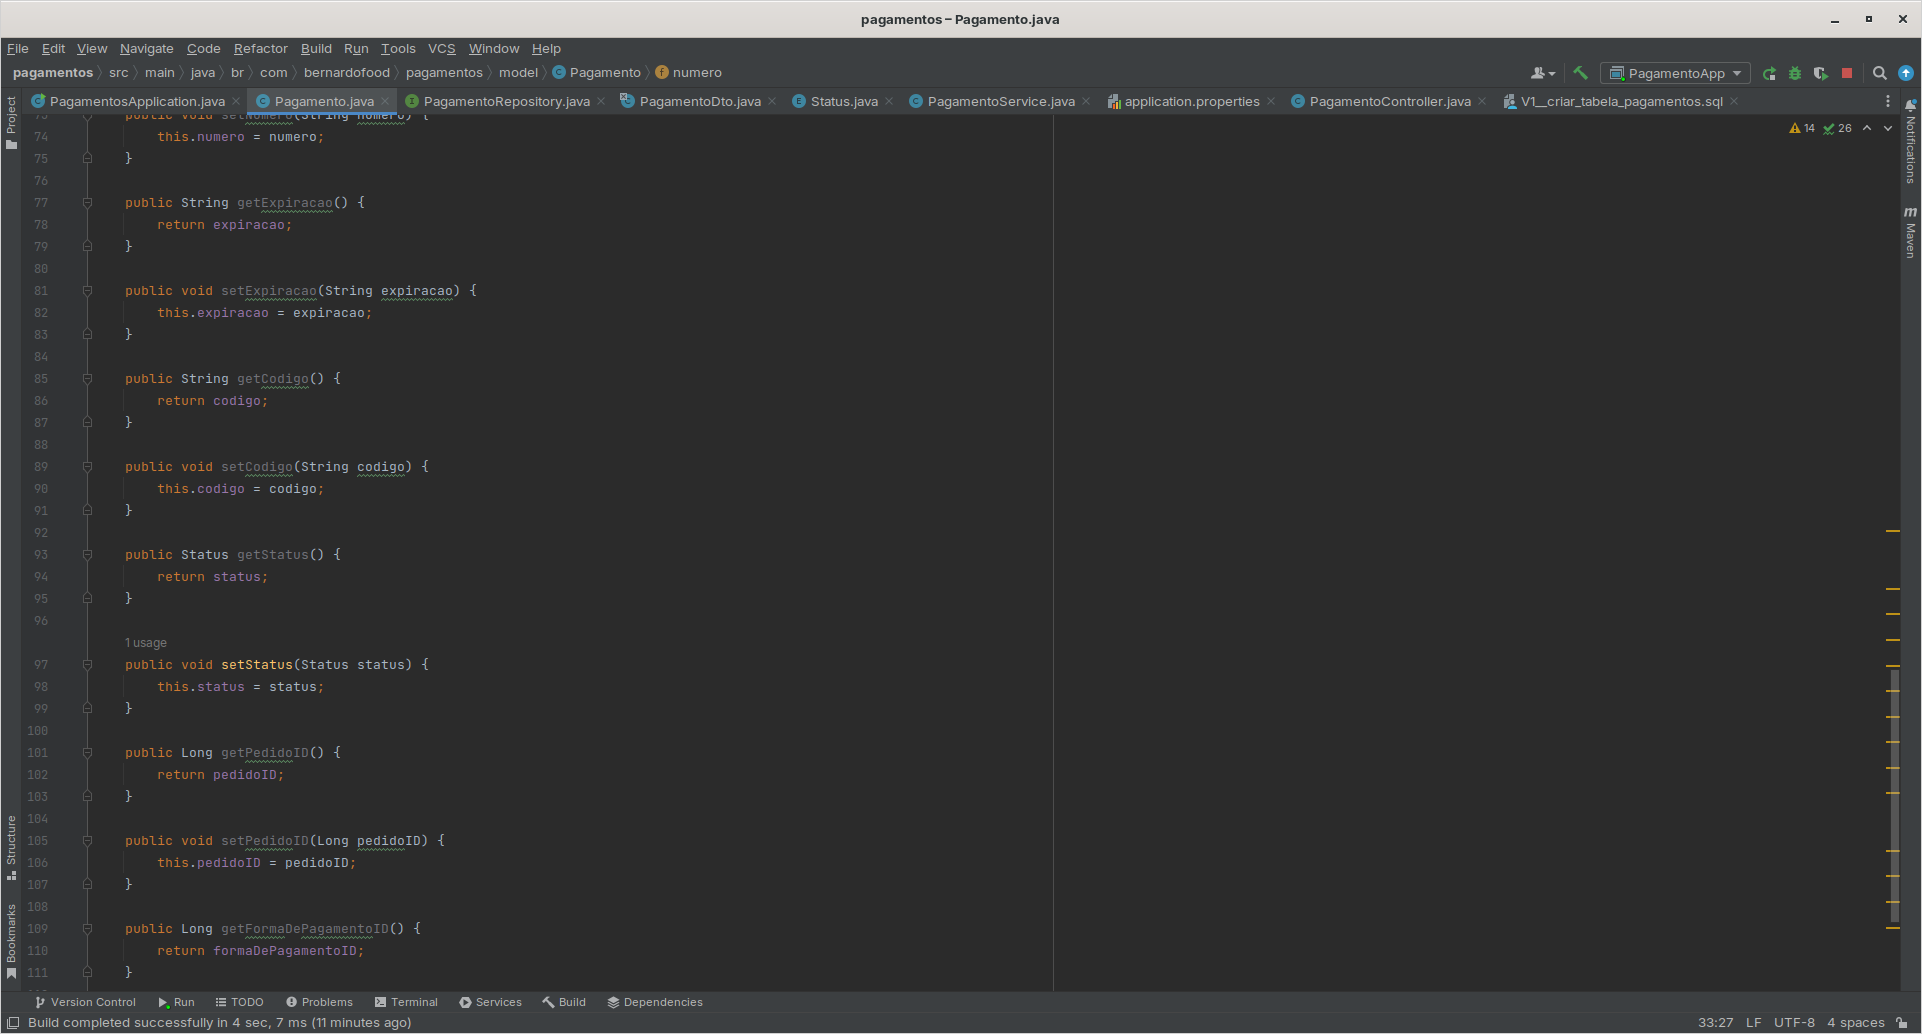Collapse getStatus method at line 93
Screen dimensions: 1922x1034
[87, 555]
